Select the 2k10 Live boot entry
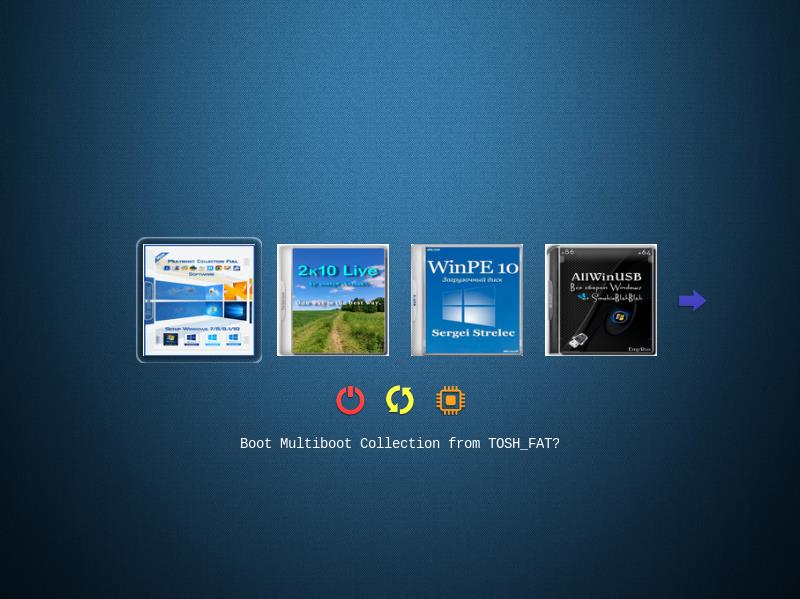800x599 pixels. click(x=333, y=300)
